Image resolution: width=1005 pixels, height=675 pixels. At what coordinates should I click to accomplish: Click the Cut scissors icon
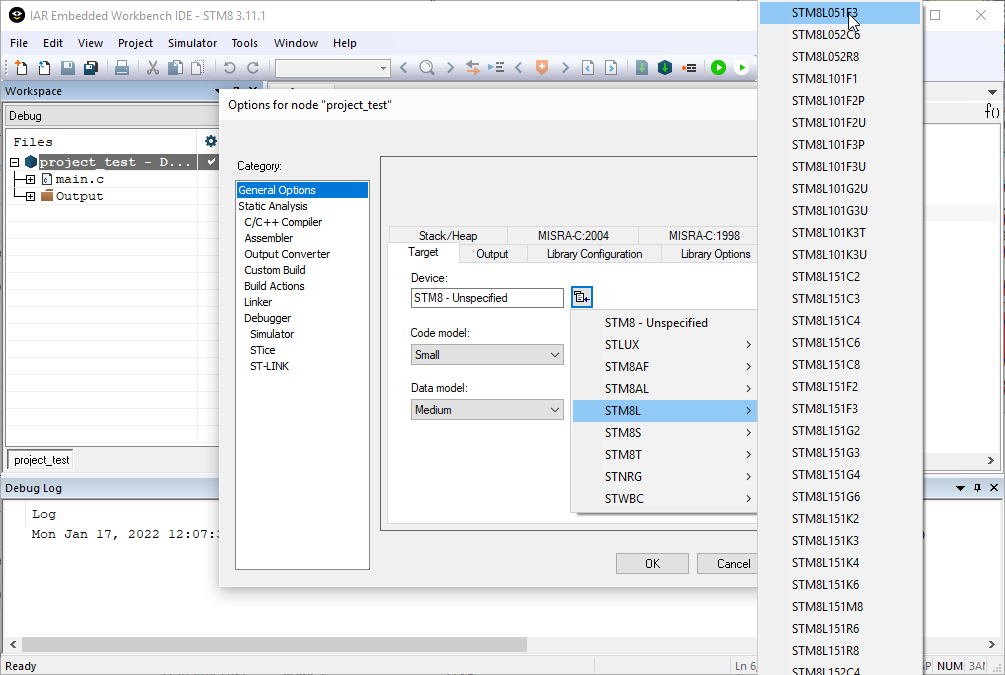click(153, 67)
